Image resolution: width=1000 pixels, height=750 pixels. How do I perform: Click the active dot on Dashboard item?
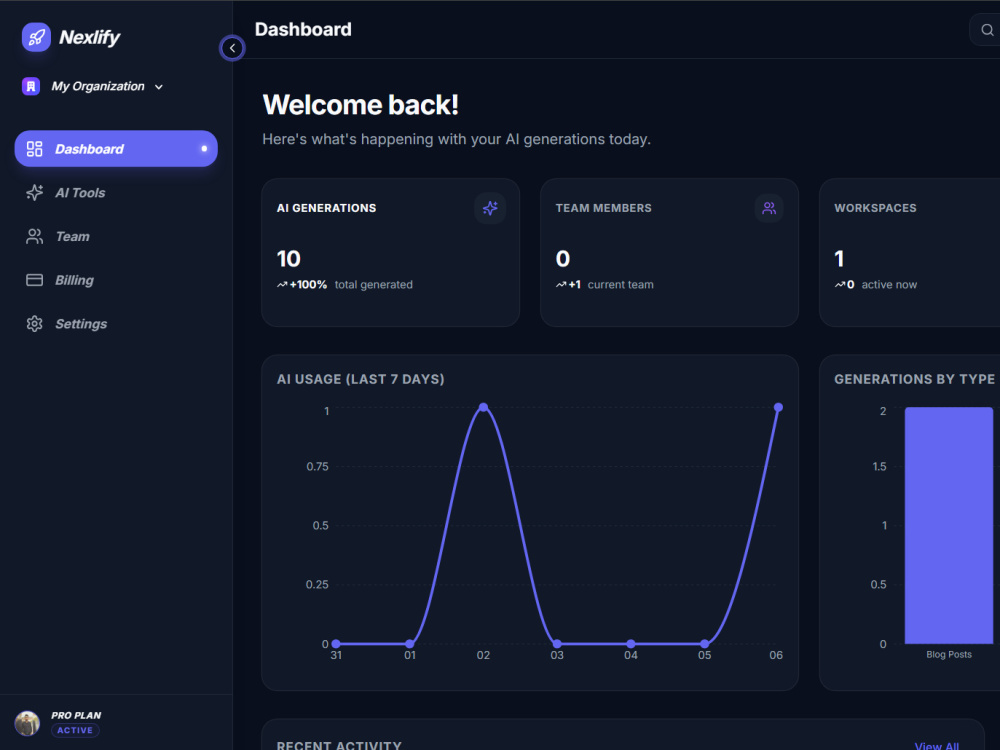(x=204, y=149)
